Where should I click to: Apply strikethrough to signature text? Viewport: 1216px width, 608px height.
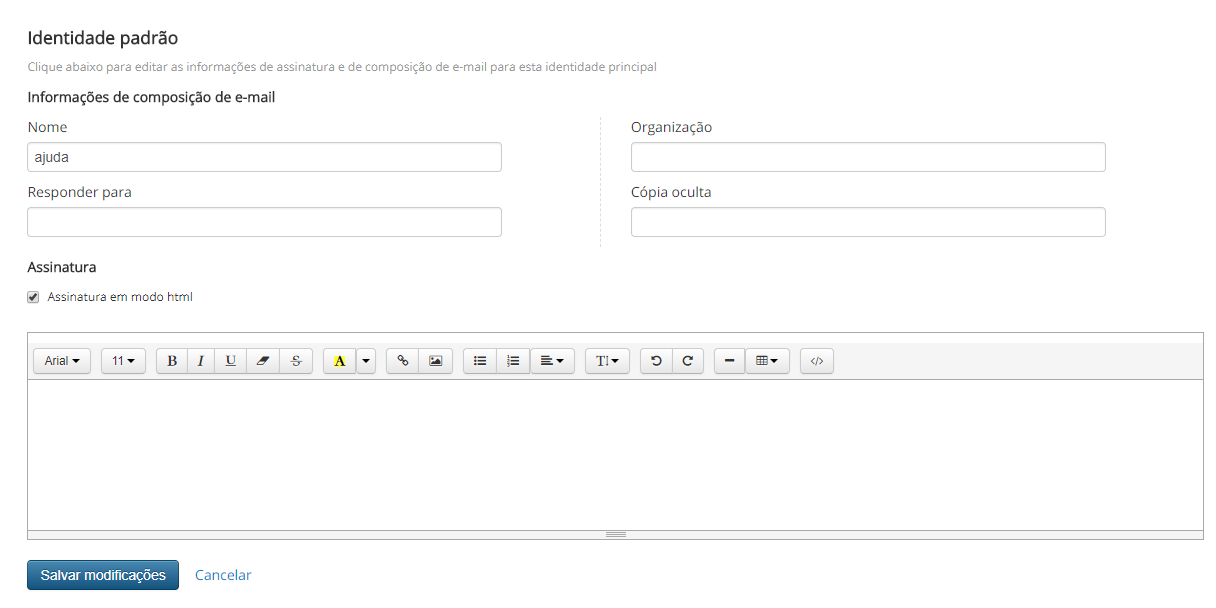[296, 361]
